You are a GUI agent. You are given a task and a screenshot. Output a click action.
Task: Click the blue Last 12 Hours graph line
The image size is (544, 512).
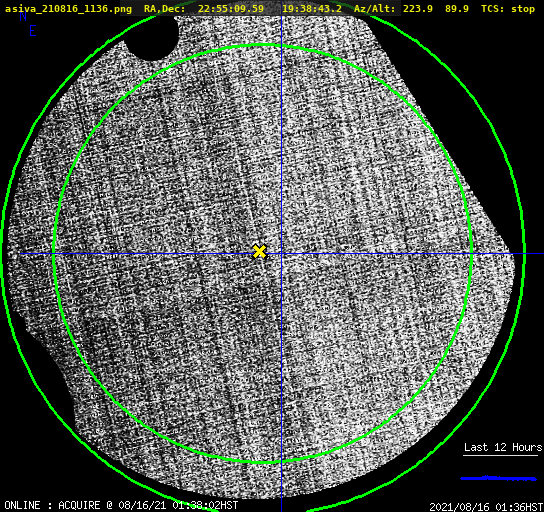click(x=498, y=478)
